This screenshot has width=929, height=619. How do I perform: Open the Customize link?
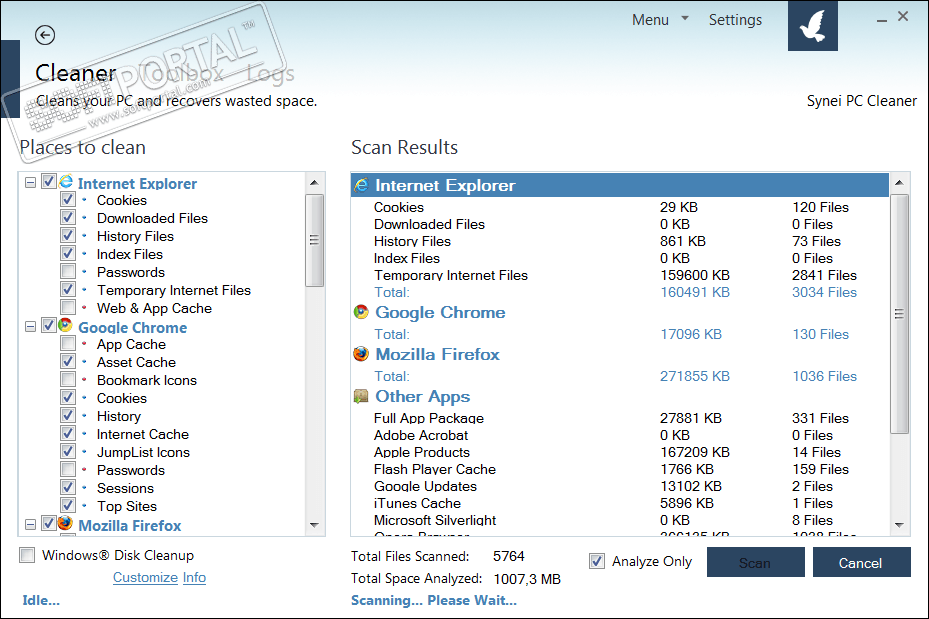click(x=145, y=578)
